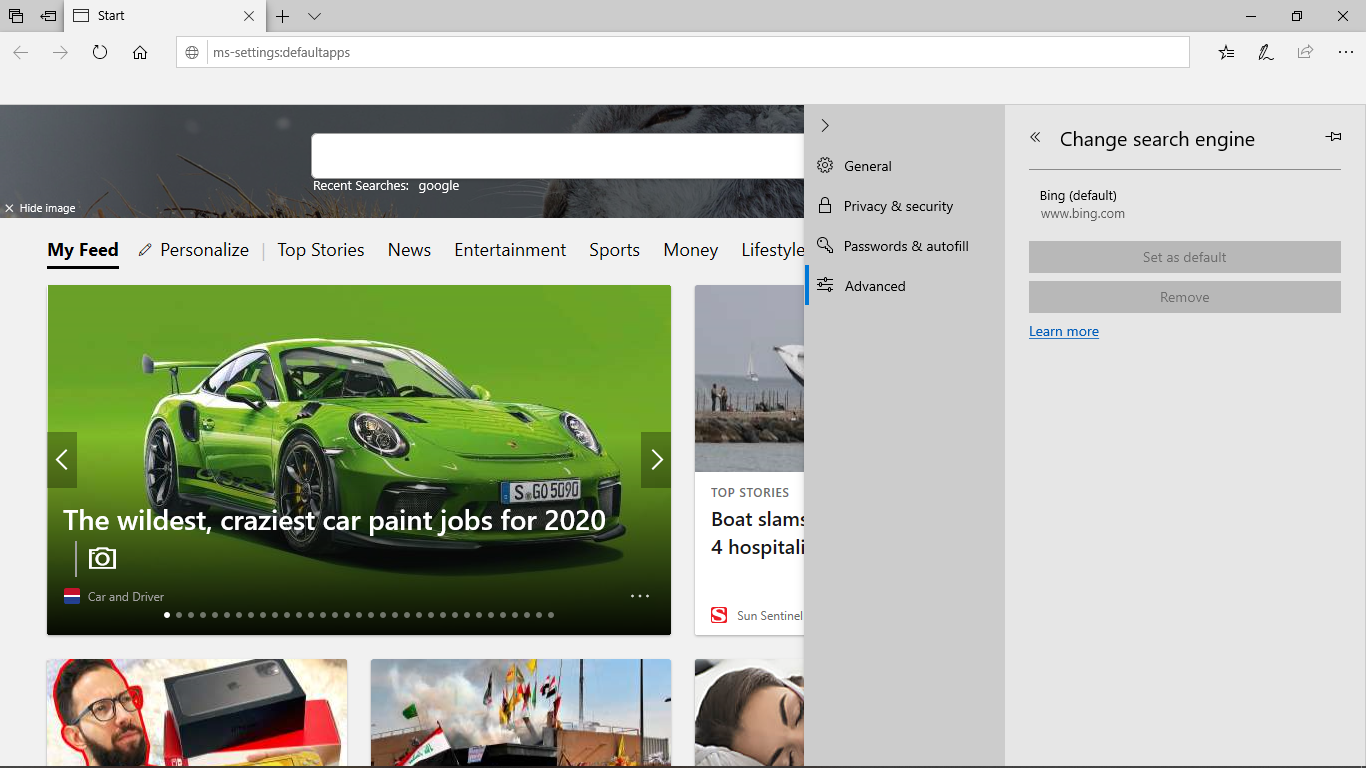Open Settings and more ellipsis menu
Viewport: 1366px width, 768px height.
tap(1345, 52)
